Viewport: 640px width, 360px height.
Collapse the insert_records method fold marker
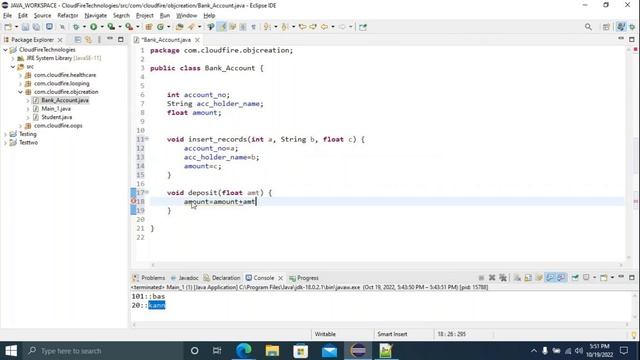147,139
